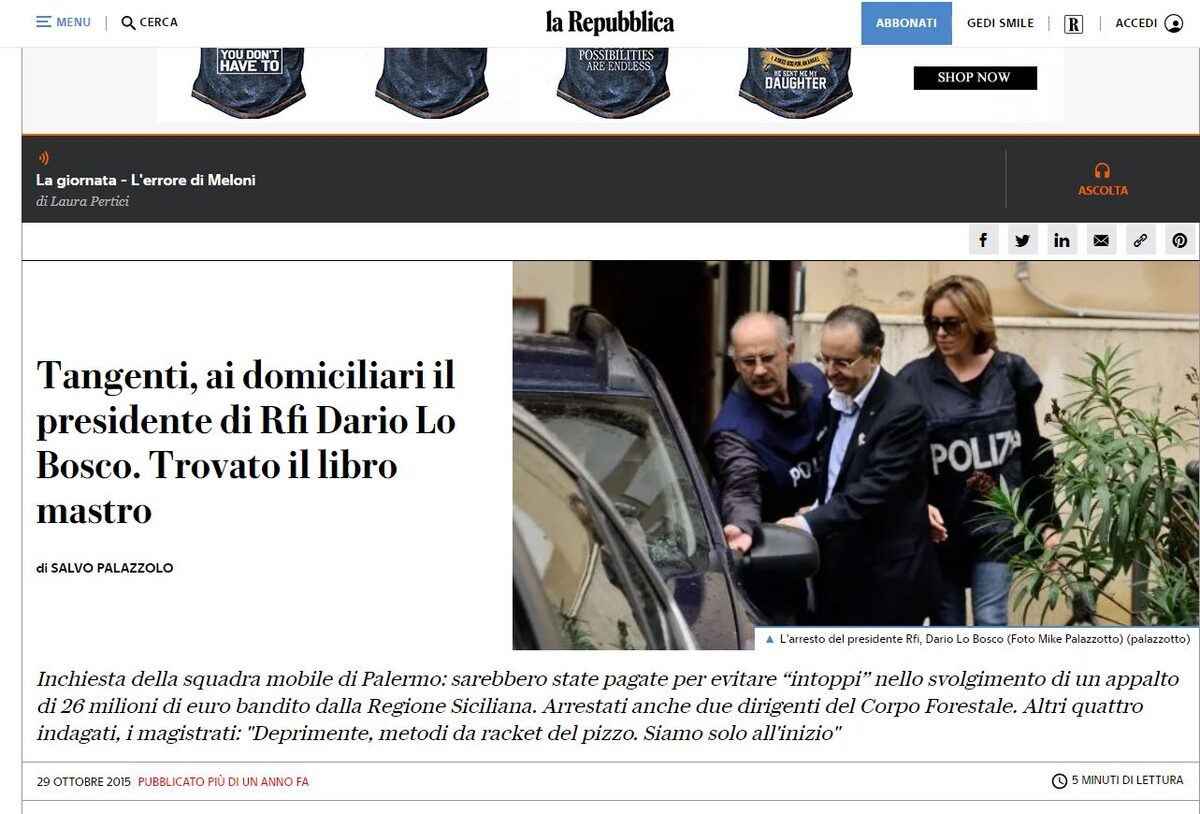Open the hamburger MENU icon
Image resolution: width=1200 pixels, height=814 pixels.
tap(44, 22)
